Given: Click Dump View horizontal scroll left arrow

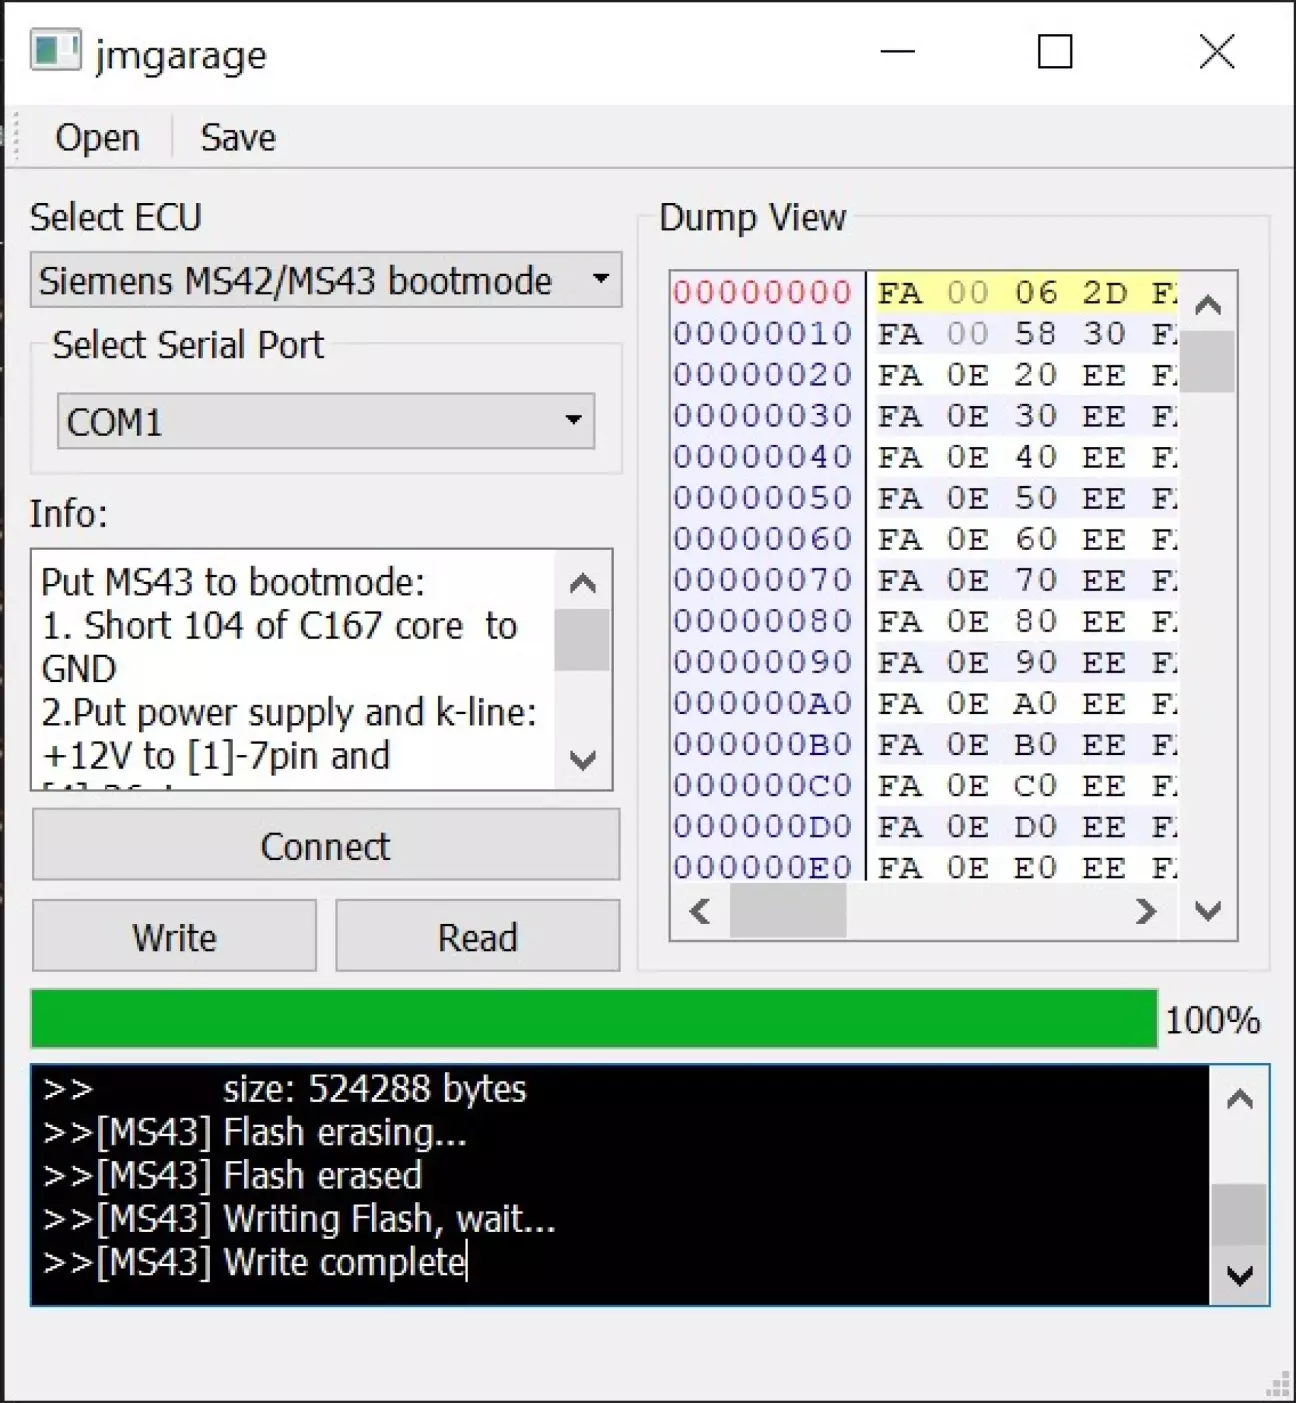Looking at the screenshot, I should (x=700, y=911).
